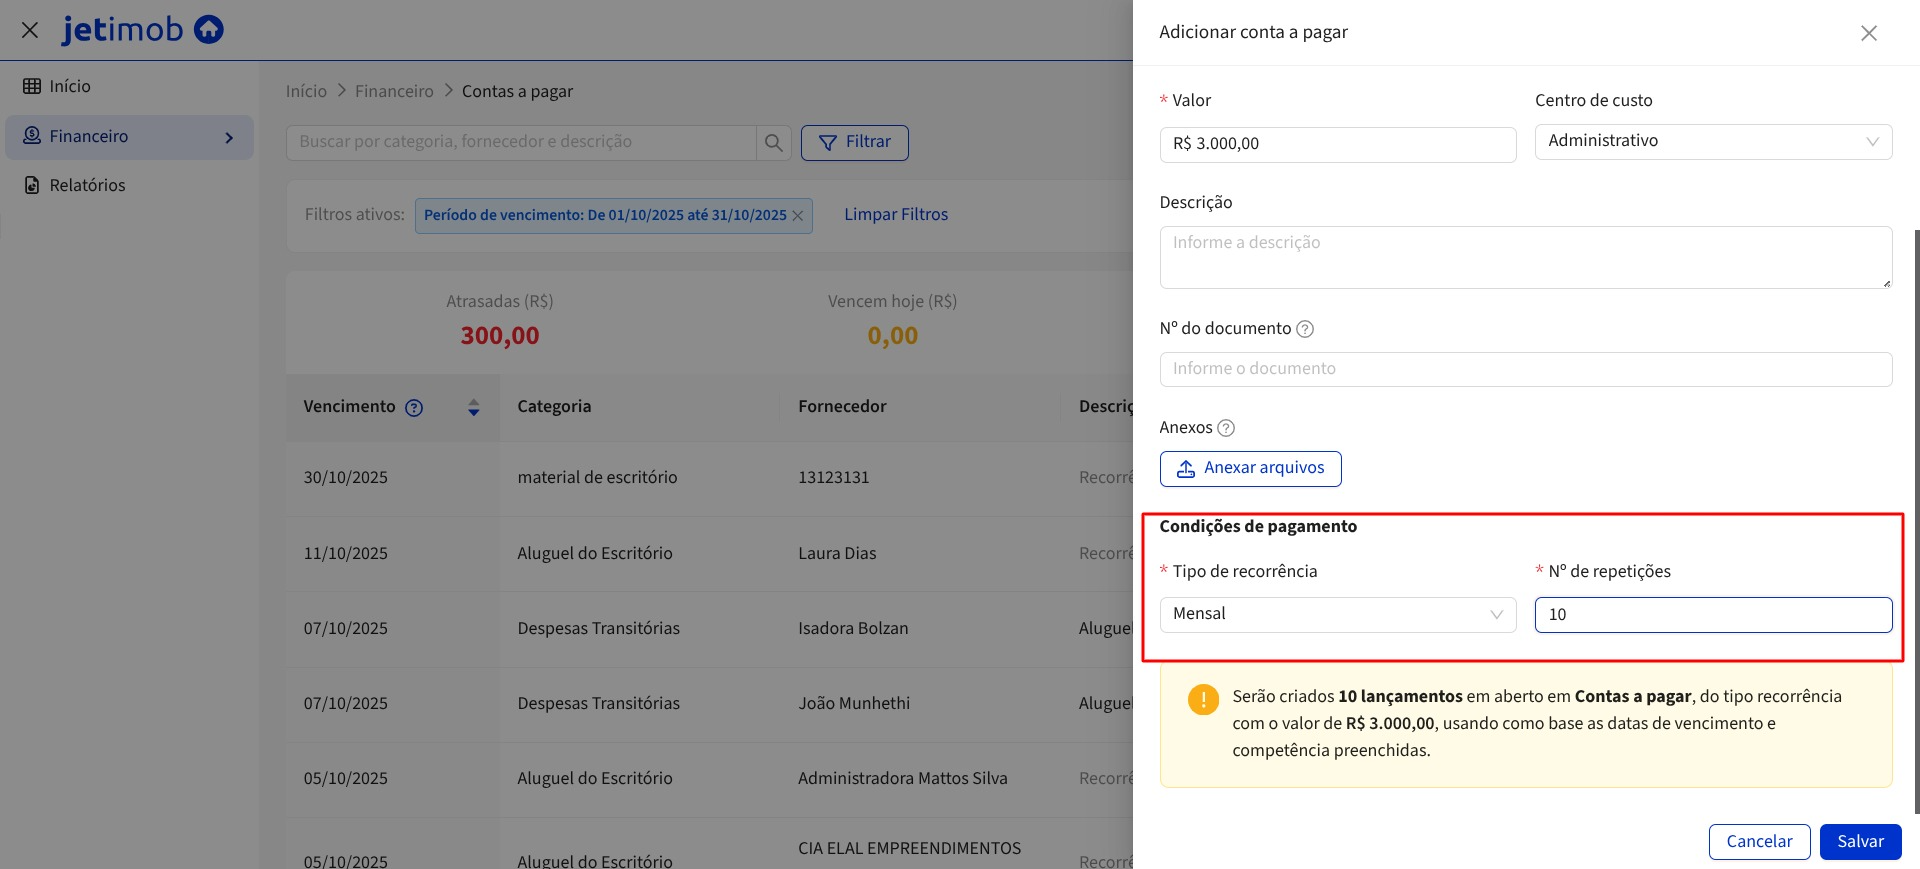Click the Filtrar button
This screenshot has width=1920, height=869.
(855, 143)
